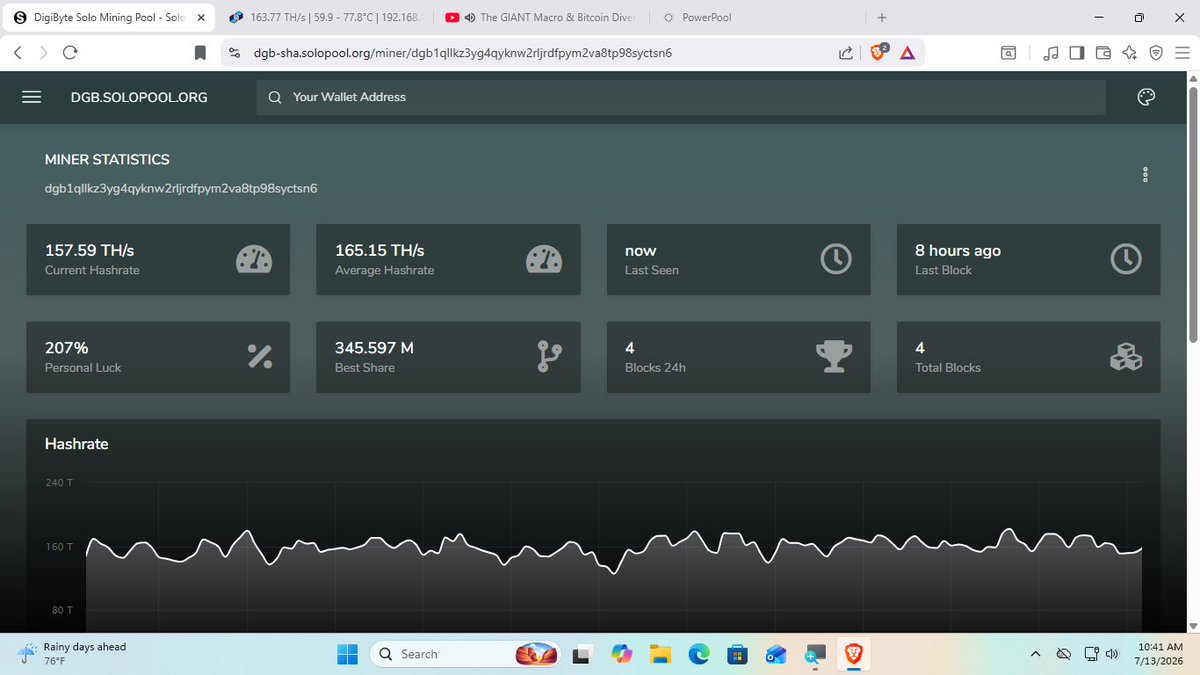Click the MINER STATISTICS heading
1200x675 pixels.
107,159
